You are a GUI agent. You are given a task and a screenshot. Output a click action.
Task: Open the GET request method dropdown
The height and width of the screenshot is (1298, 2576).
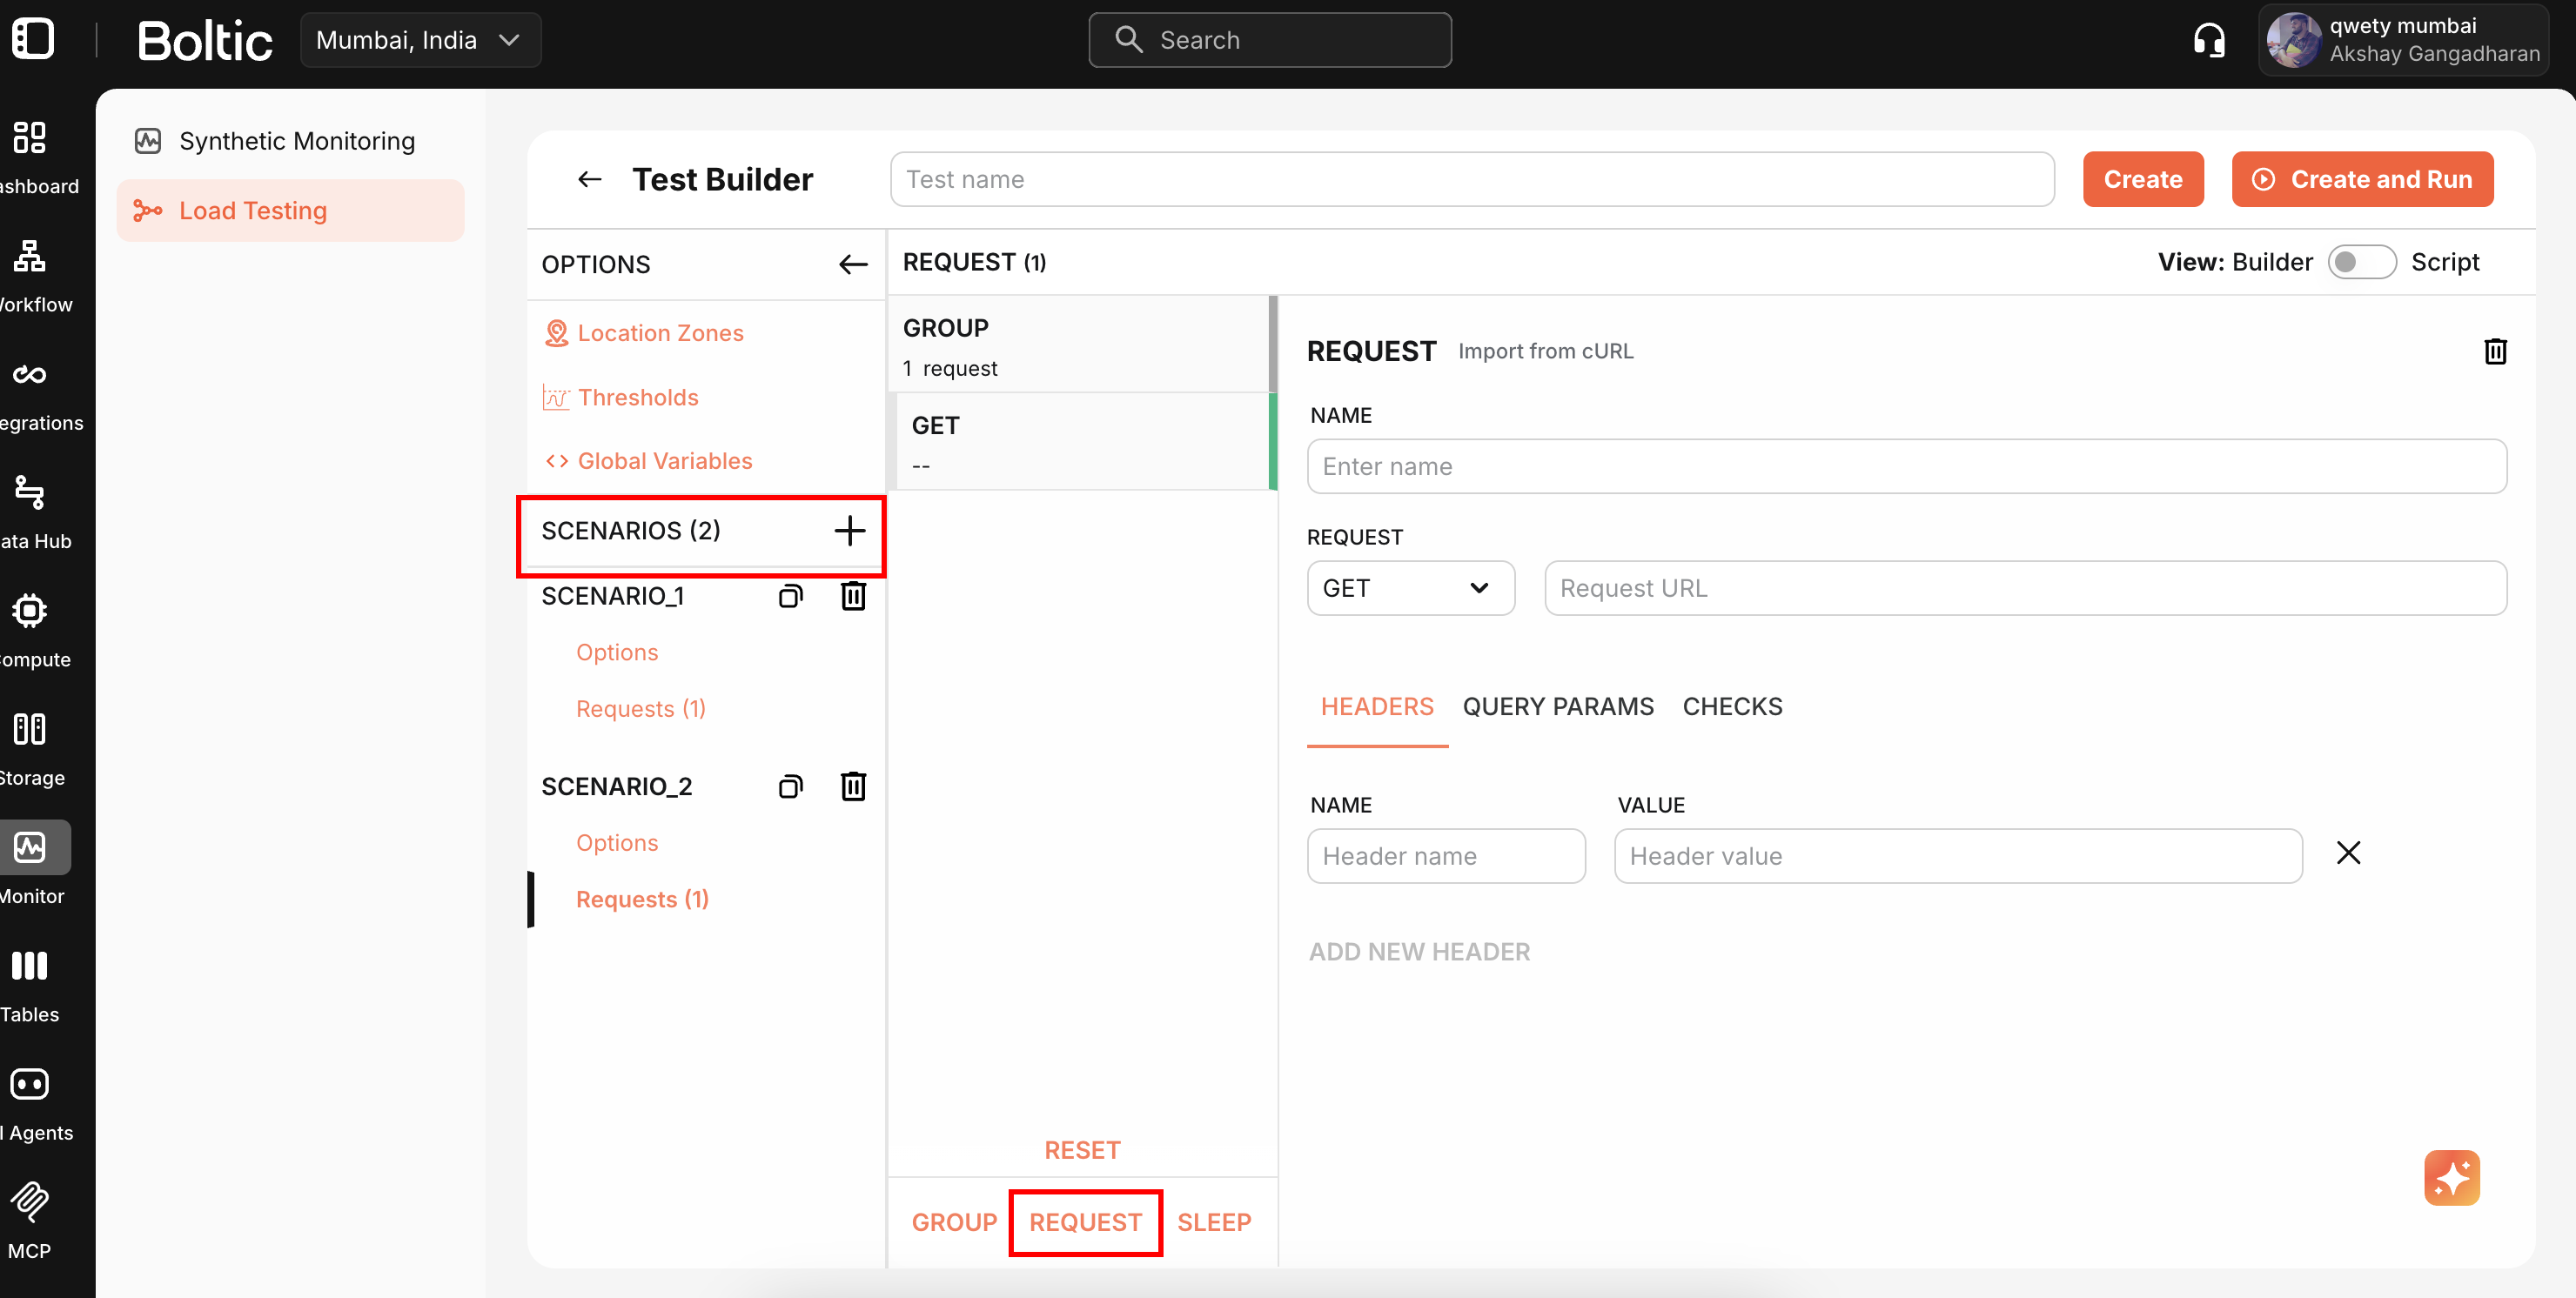click(1410, 588)
